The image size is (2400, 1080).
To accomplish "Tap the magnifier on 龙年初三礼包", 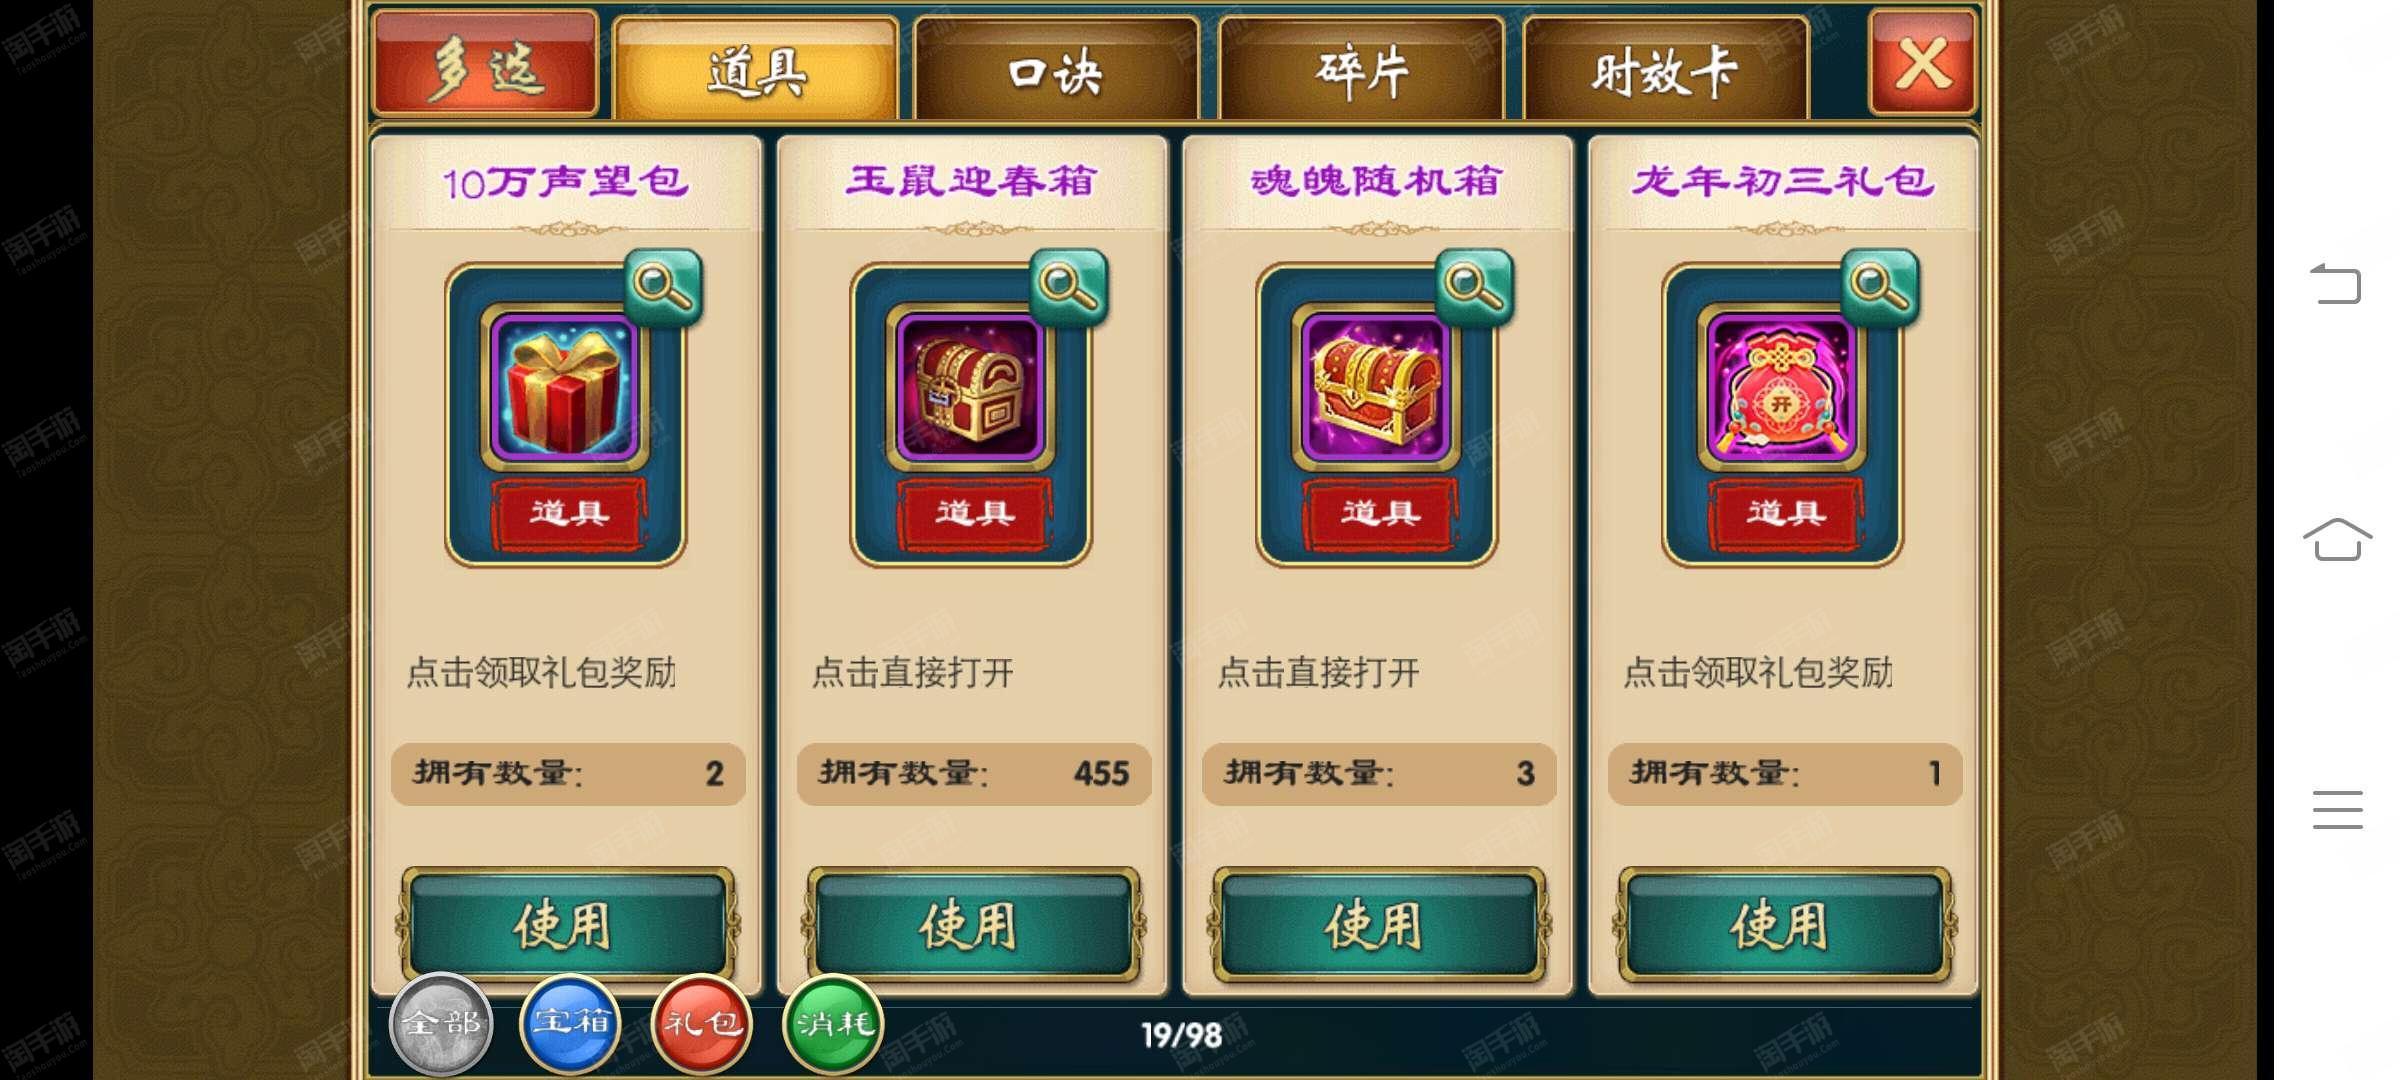I will point(1881,286).
